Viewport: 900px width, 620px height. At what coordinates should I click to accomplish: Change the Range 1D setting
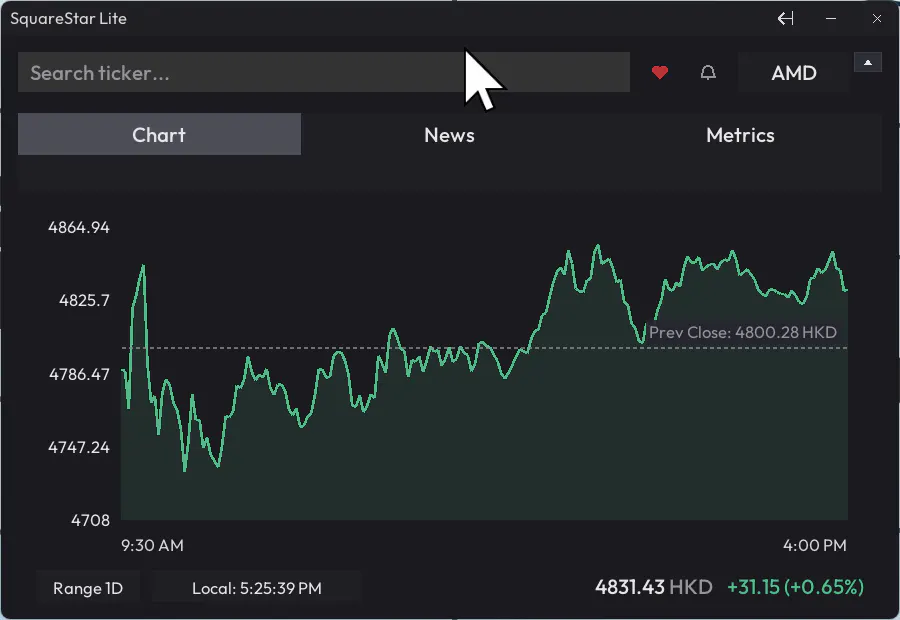pyautogui.click(x=88, y=588)
